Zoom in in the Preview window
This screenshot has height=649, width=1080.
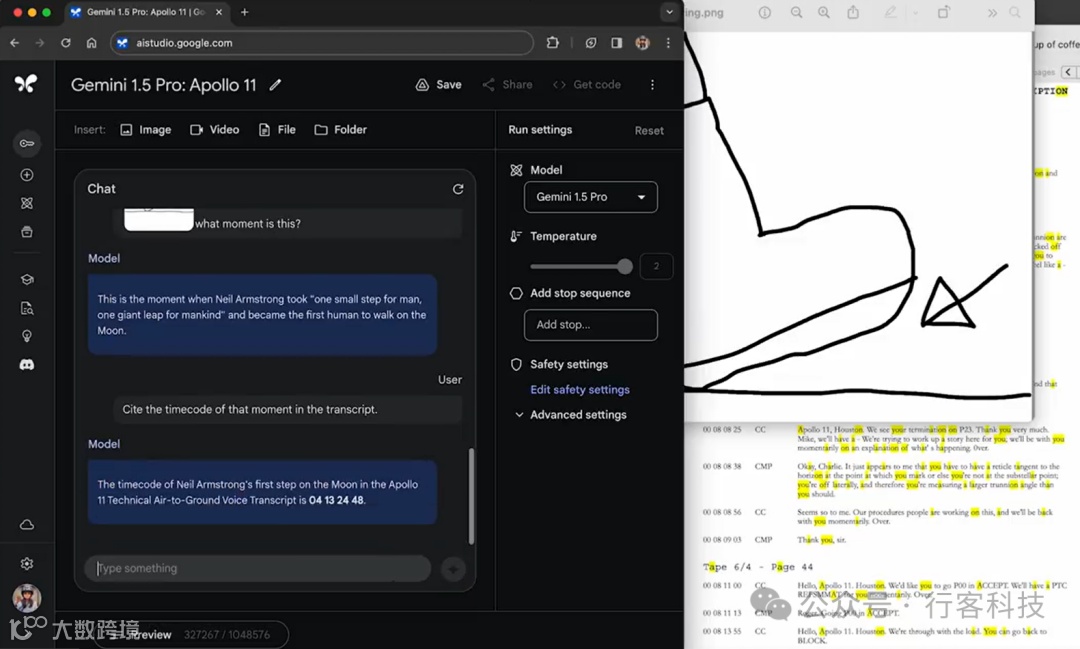pos(824,12)
